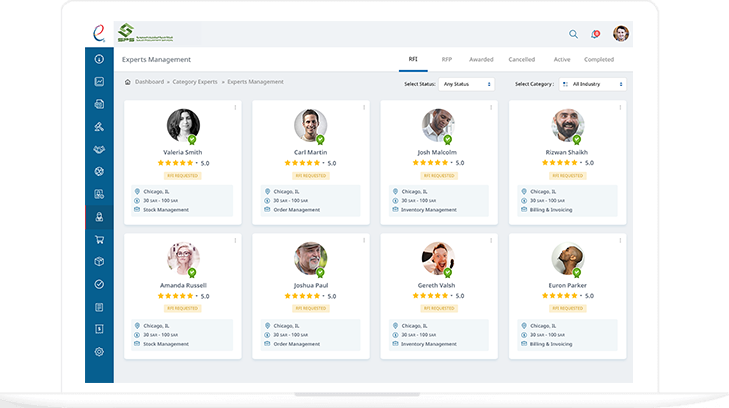Viewport: 729px width, 408px height.
Task: Switch to the Awarded tab
Action: (x=481, y=59)
